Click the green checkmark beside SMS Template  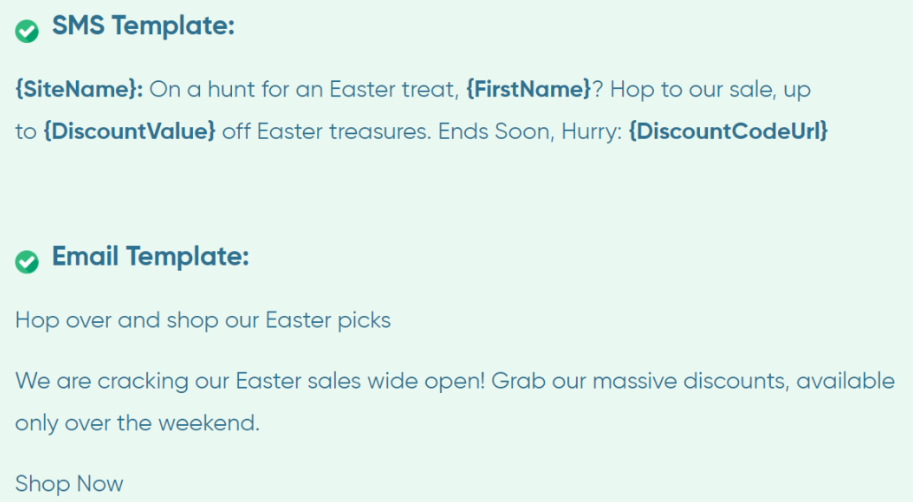tap(27, 31)
